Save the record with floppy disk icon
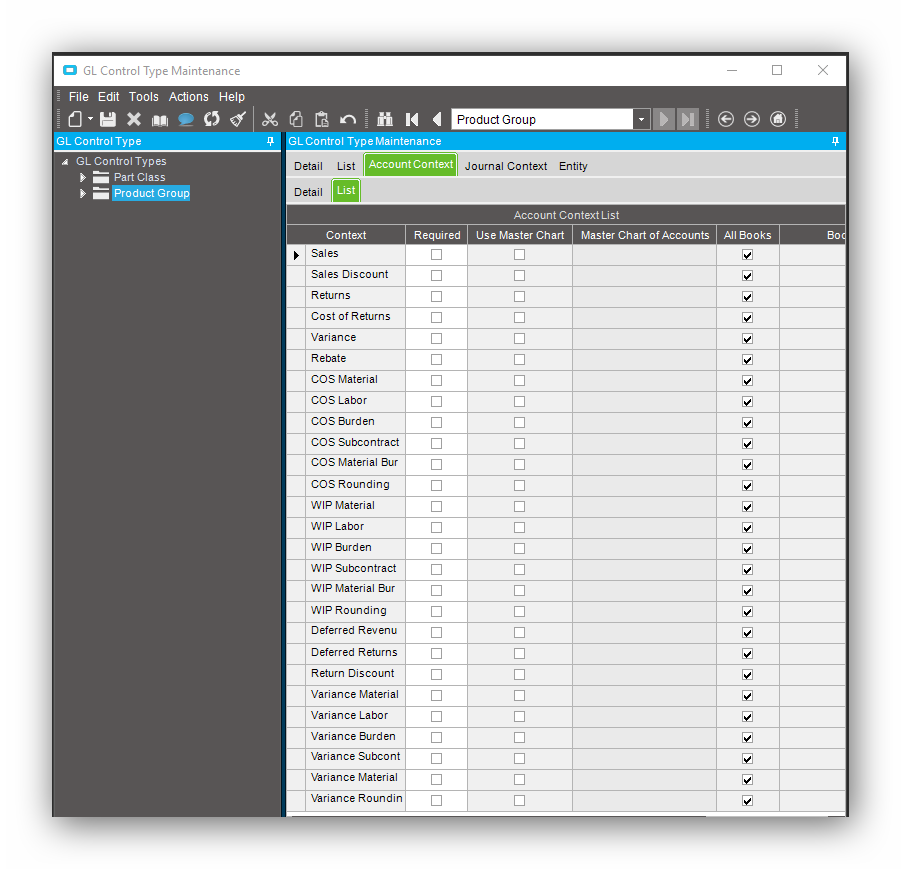Viewport: 901px width, 869px height. (x=108, y=119)
